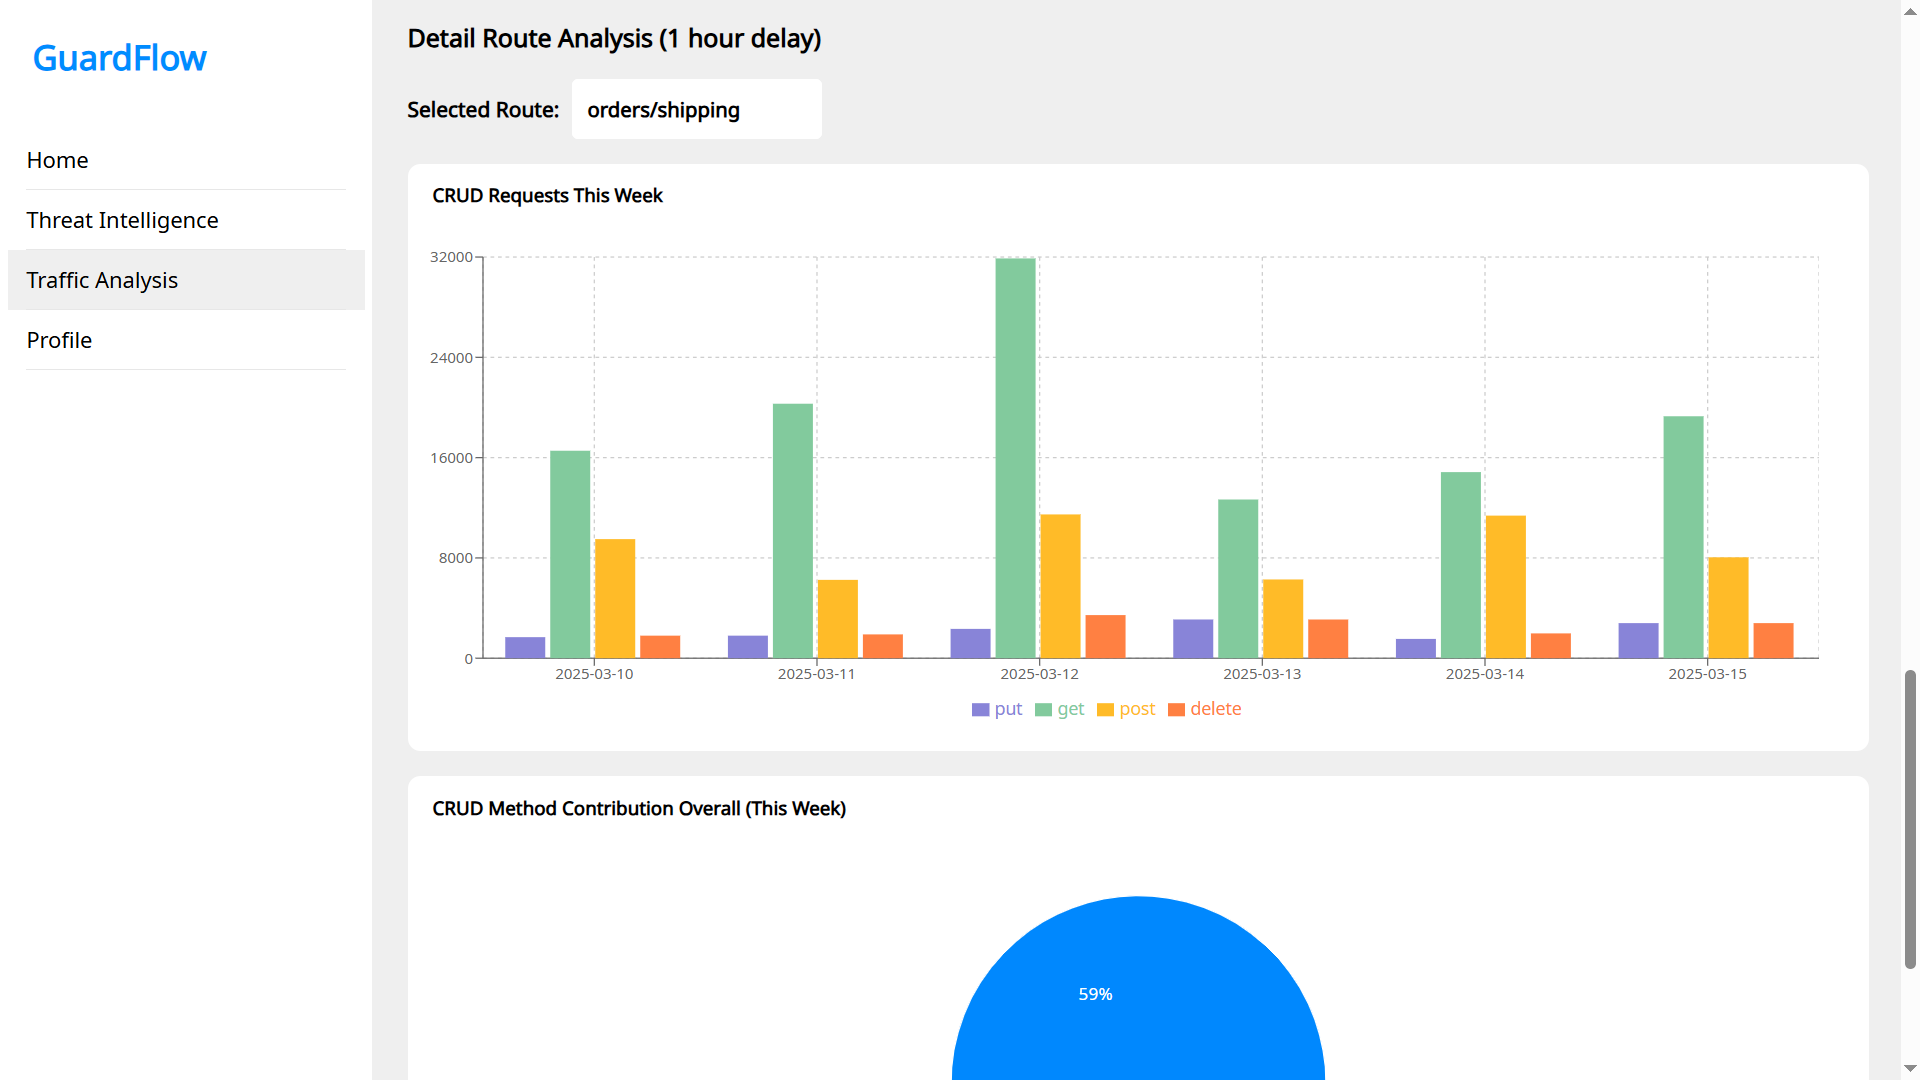Go to Threat Intelligence page
The height and width of the screenshot is (1080, 1920).
point(122,220)
